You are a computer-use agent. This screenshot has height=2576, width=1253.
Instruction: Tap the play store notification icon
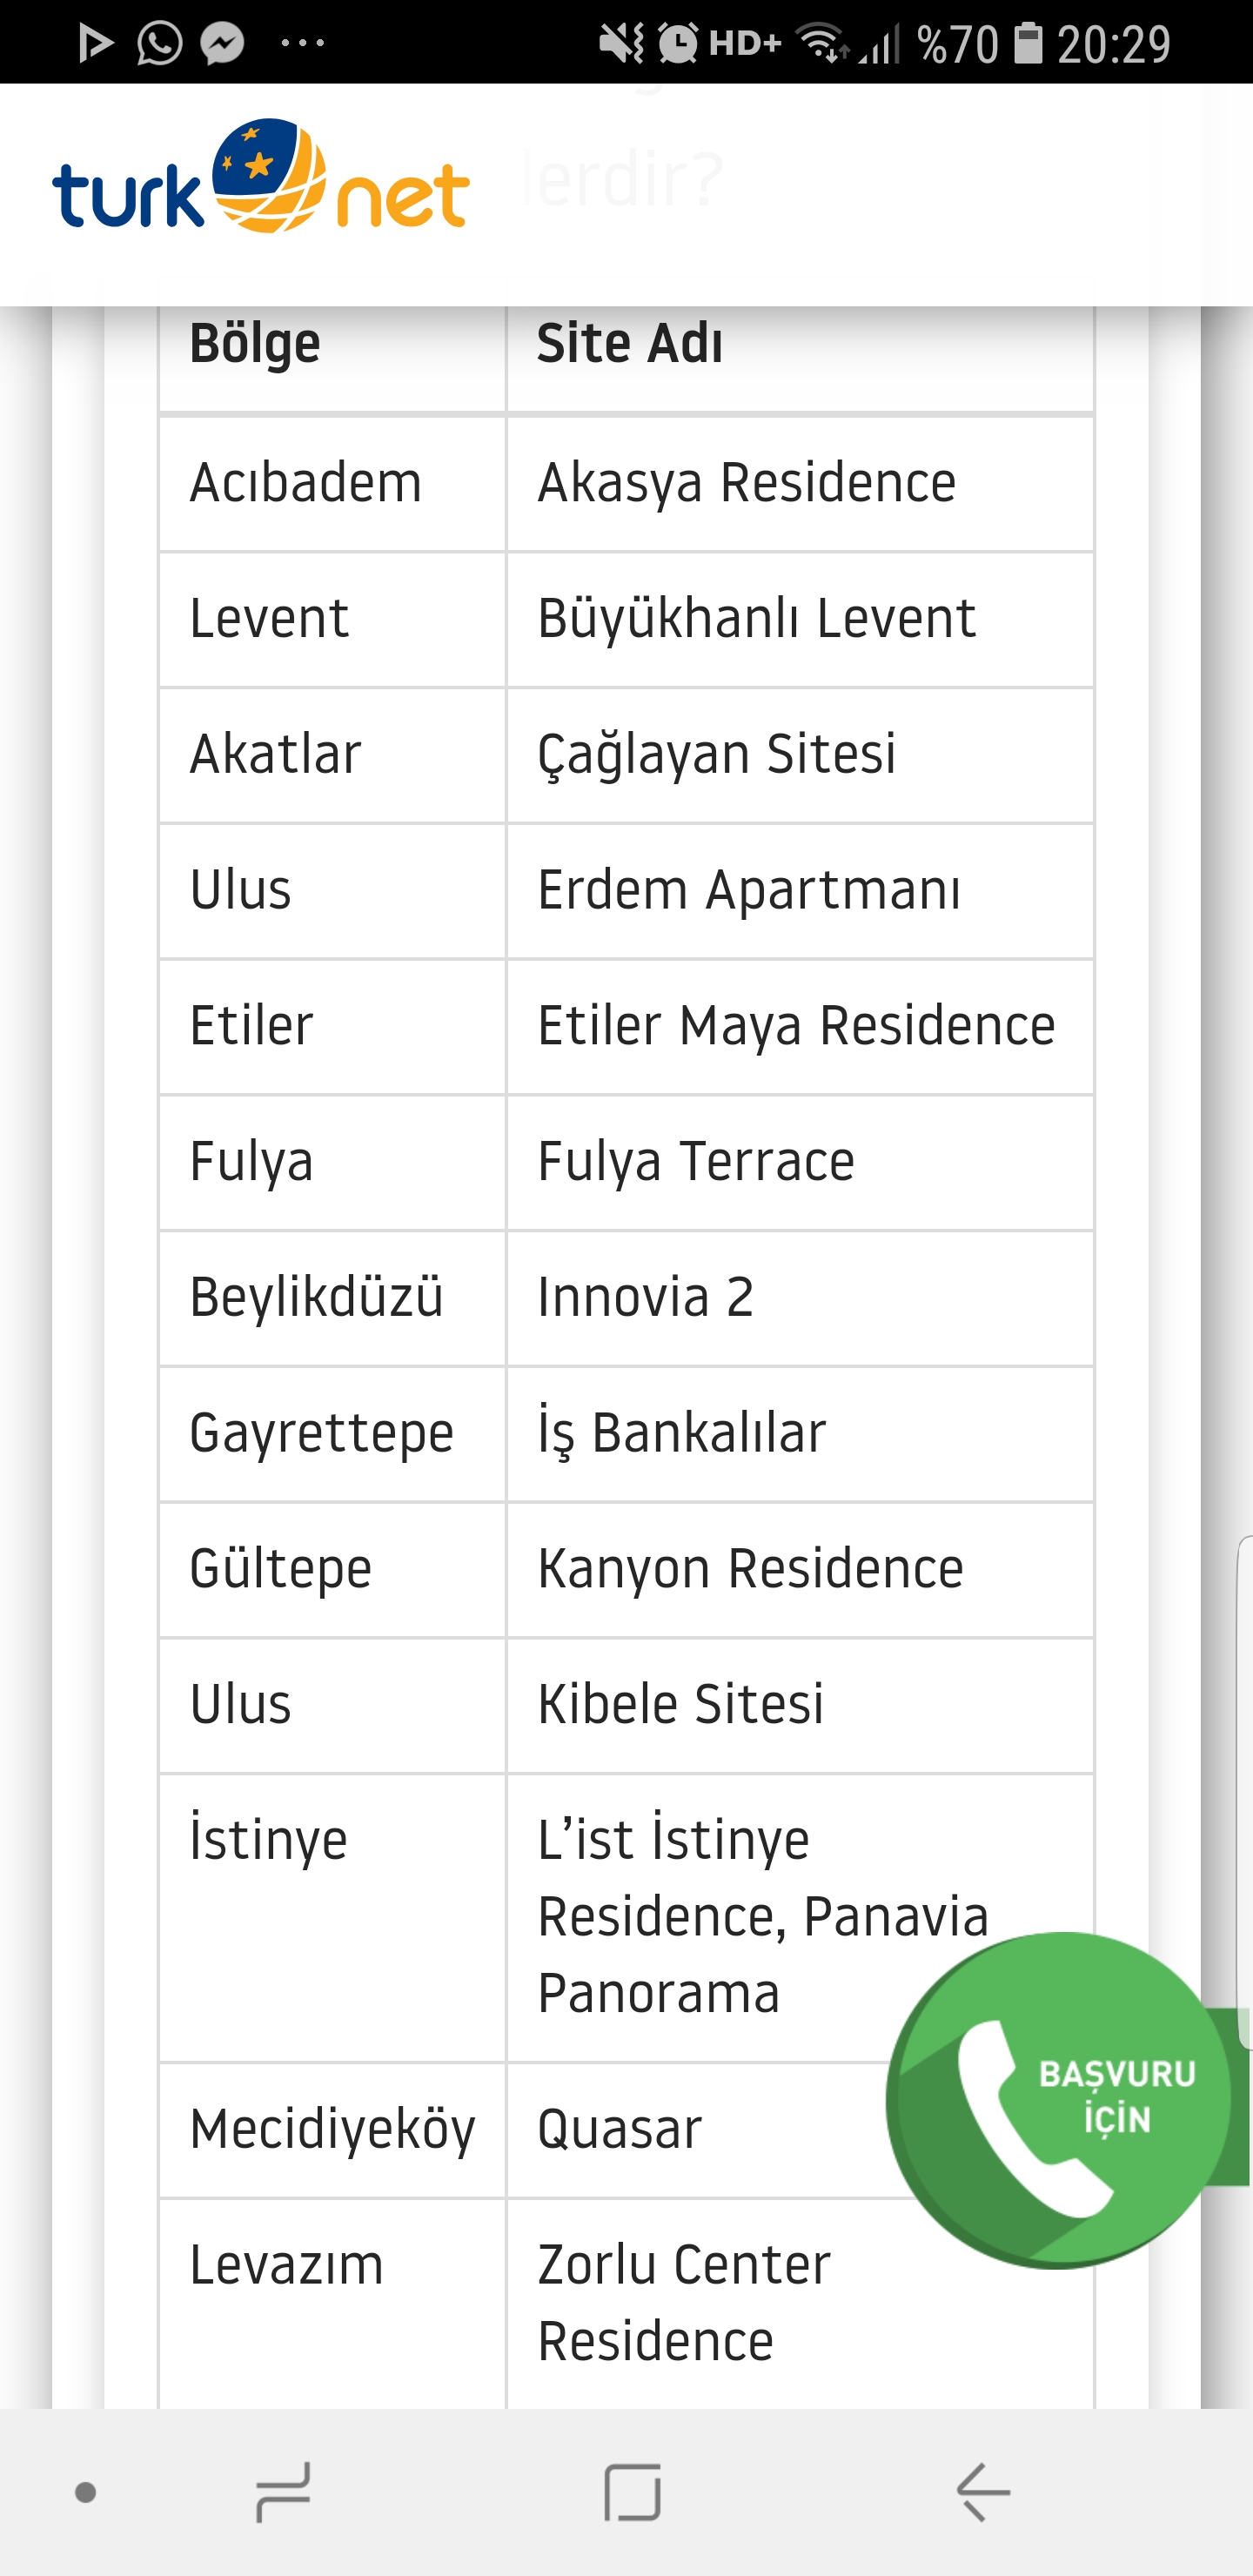point(96,43)
